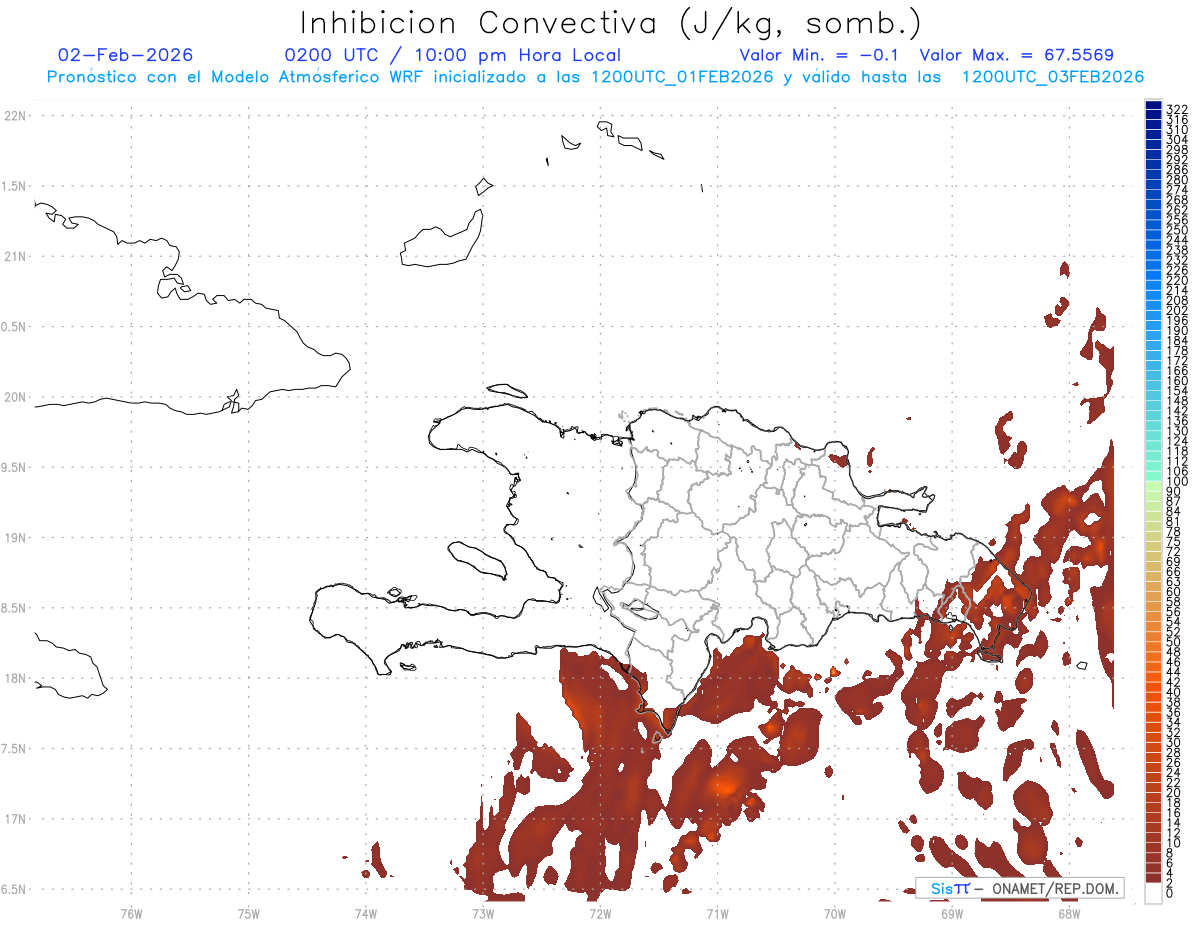
Task: Click the '100' value on color scale
Action: pos(1177,482)
